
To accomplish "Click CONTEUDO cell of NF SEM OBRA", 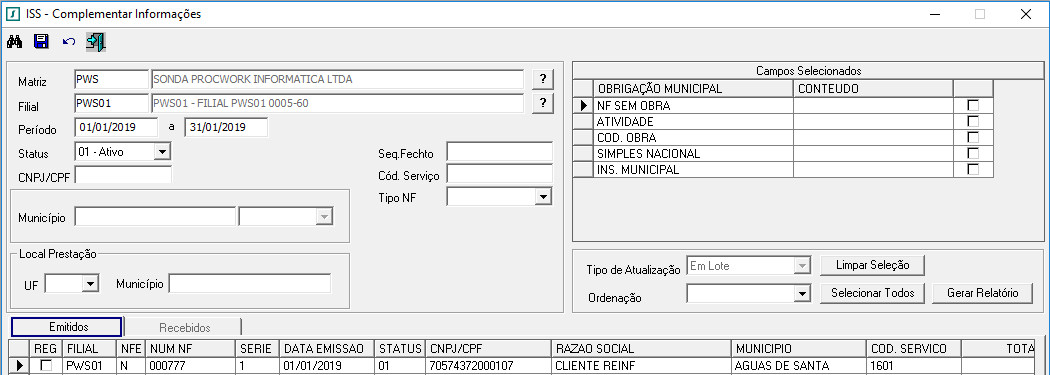I will pyautogui.click(x=873, y=105).
